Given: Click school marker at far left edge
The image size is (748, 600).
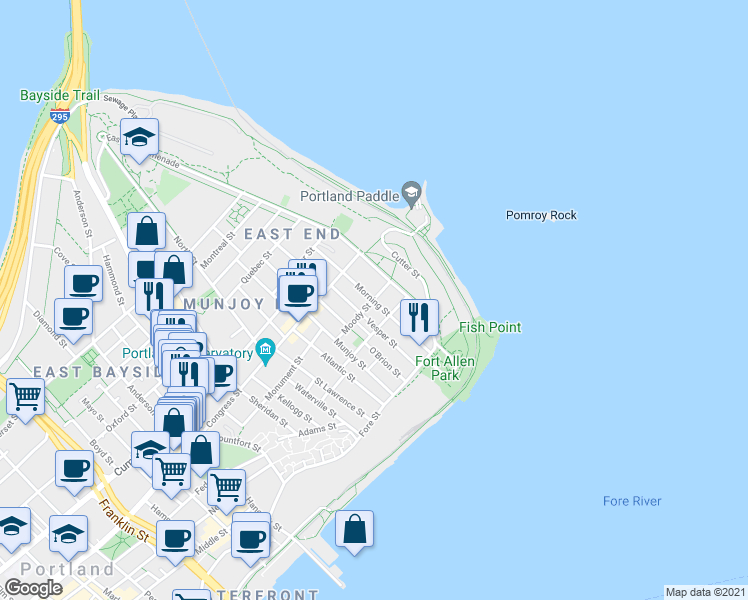Looking at the screenshot, I should [12, 529].
